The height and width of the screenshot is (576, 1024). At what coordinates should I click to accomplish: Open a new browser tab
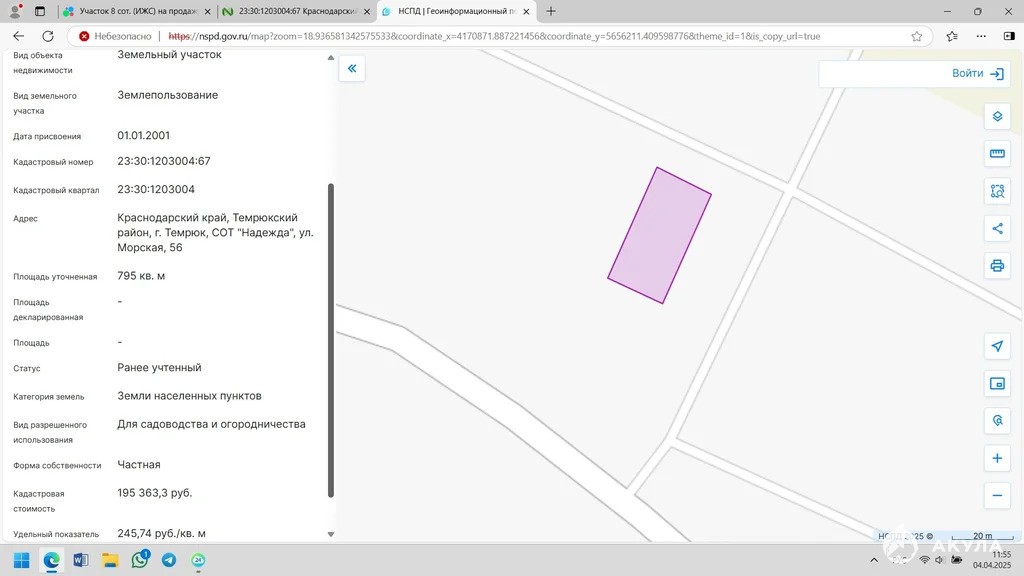[x=551, y=11]
